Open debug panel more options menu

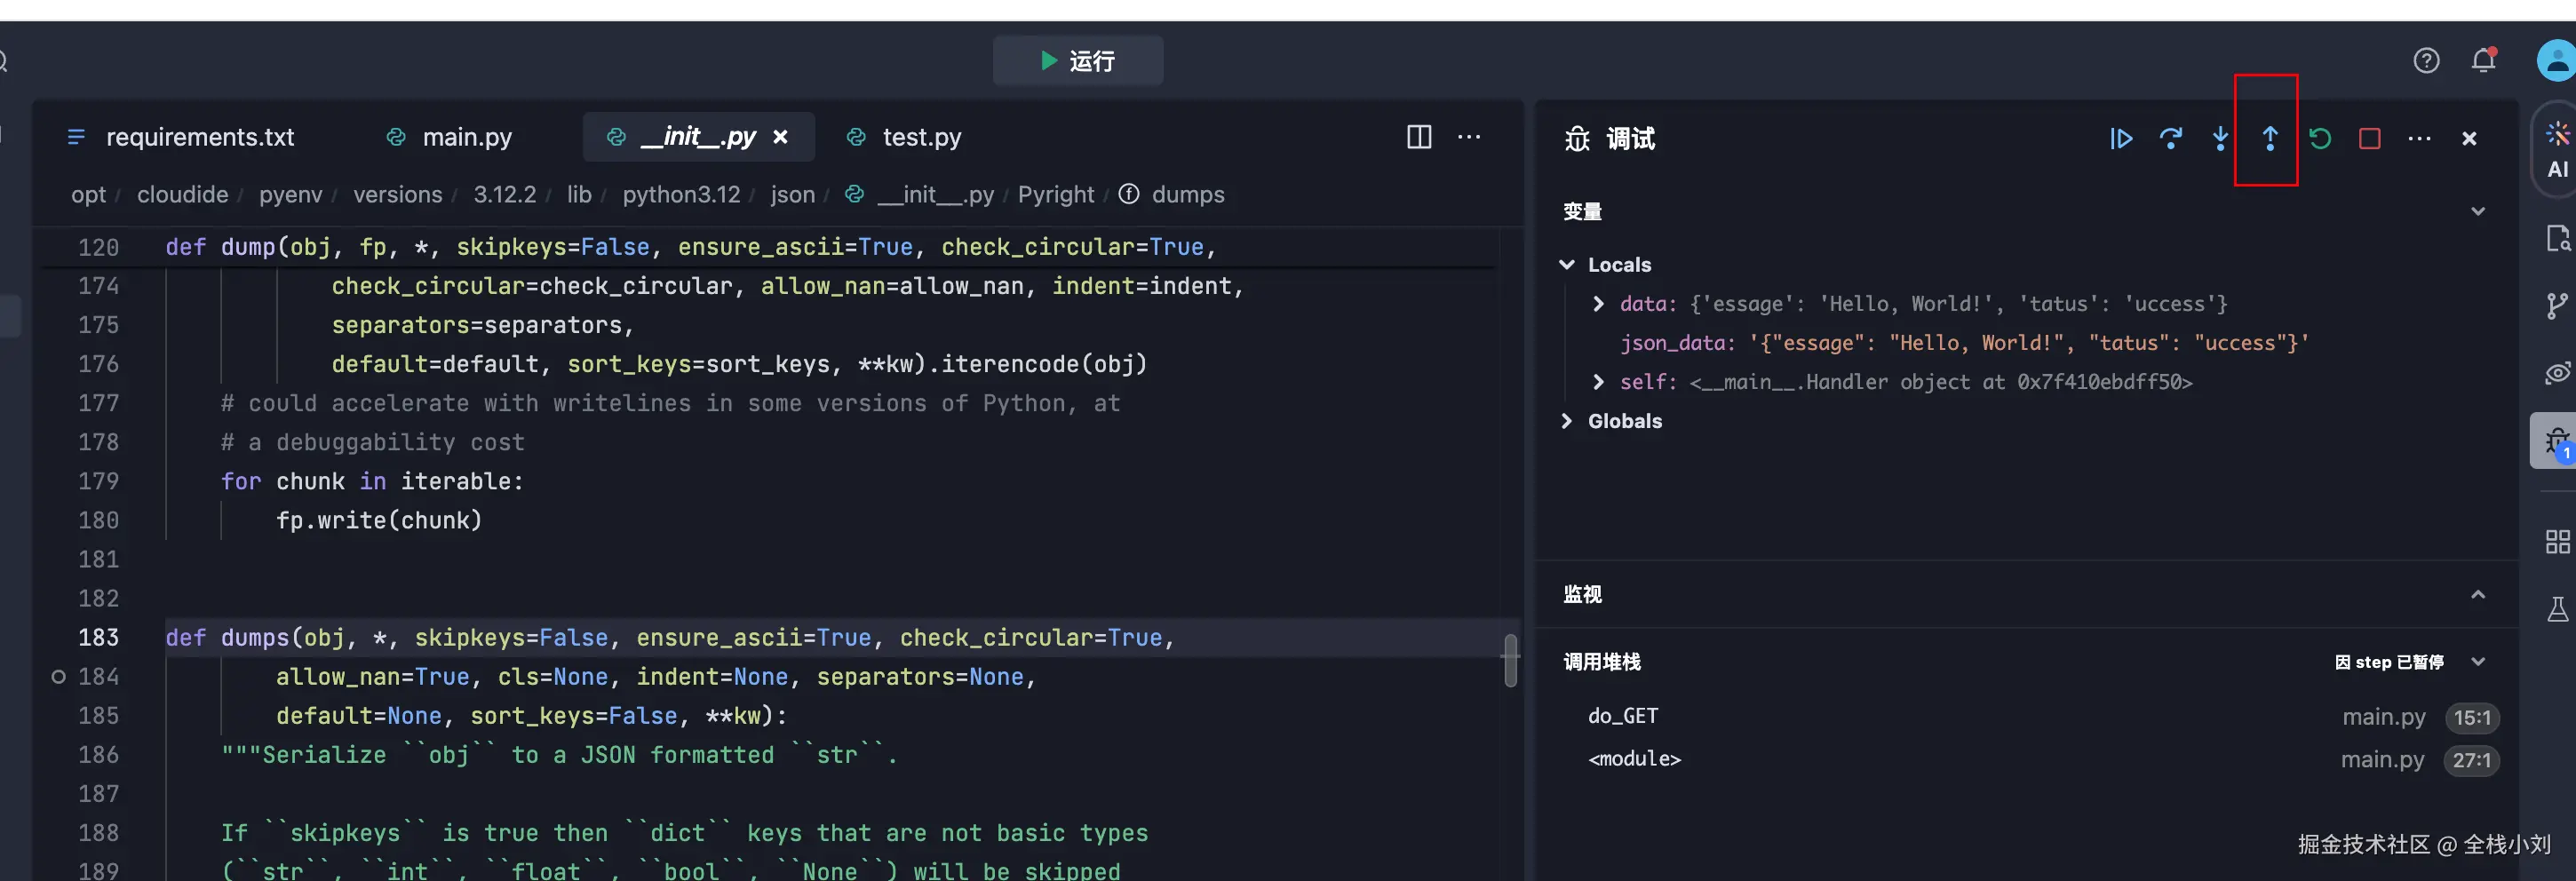[2420, 138]
